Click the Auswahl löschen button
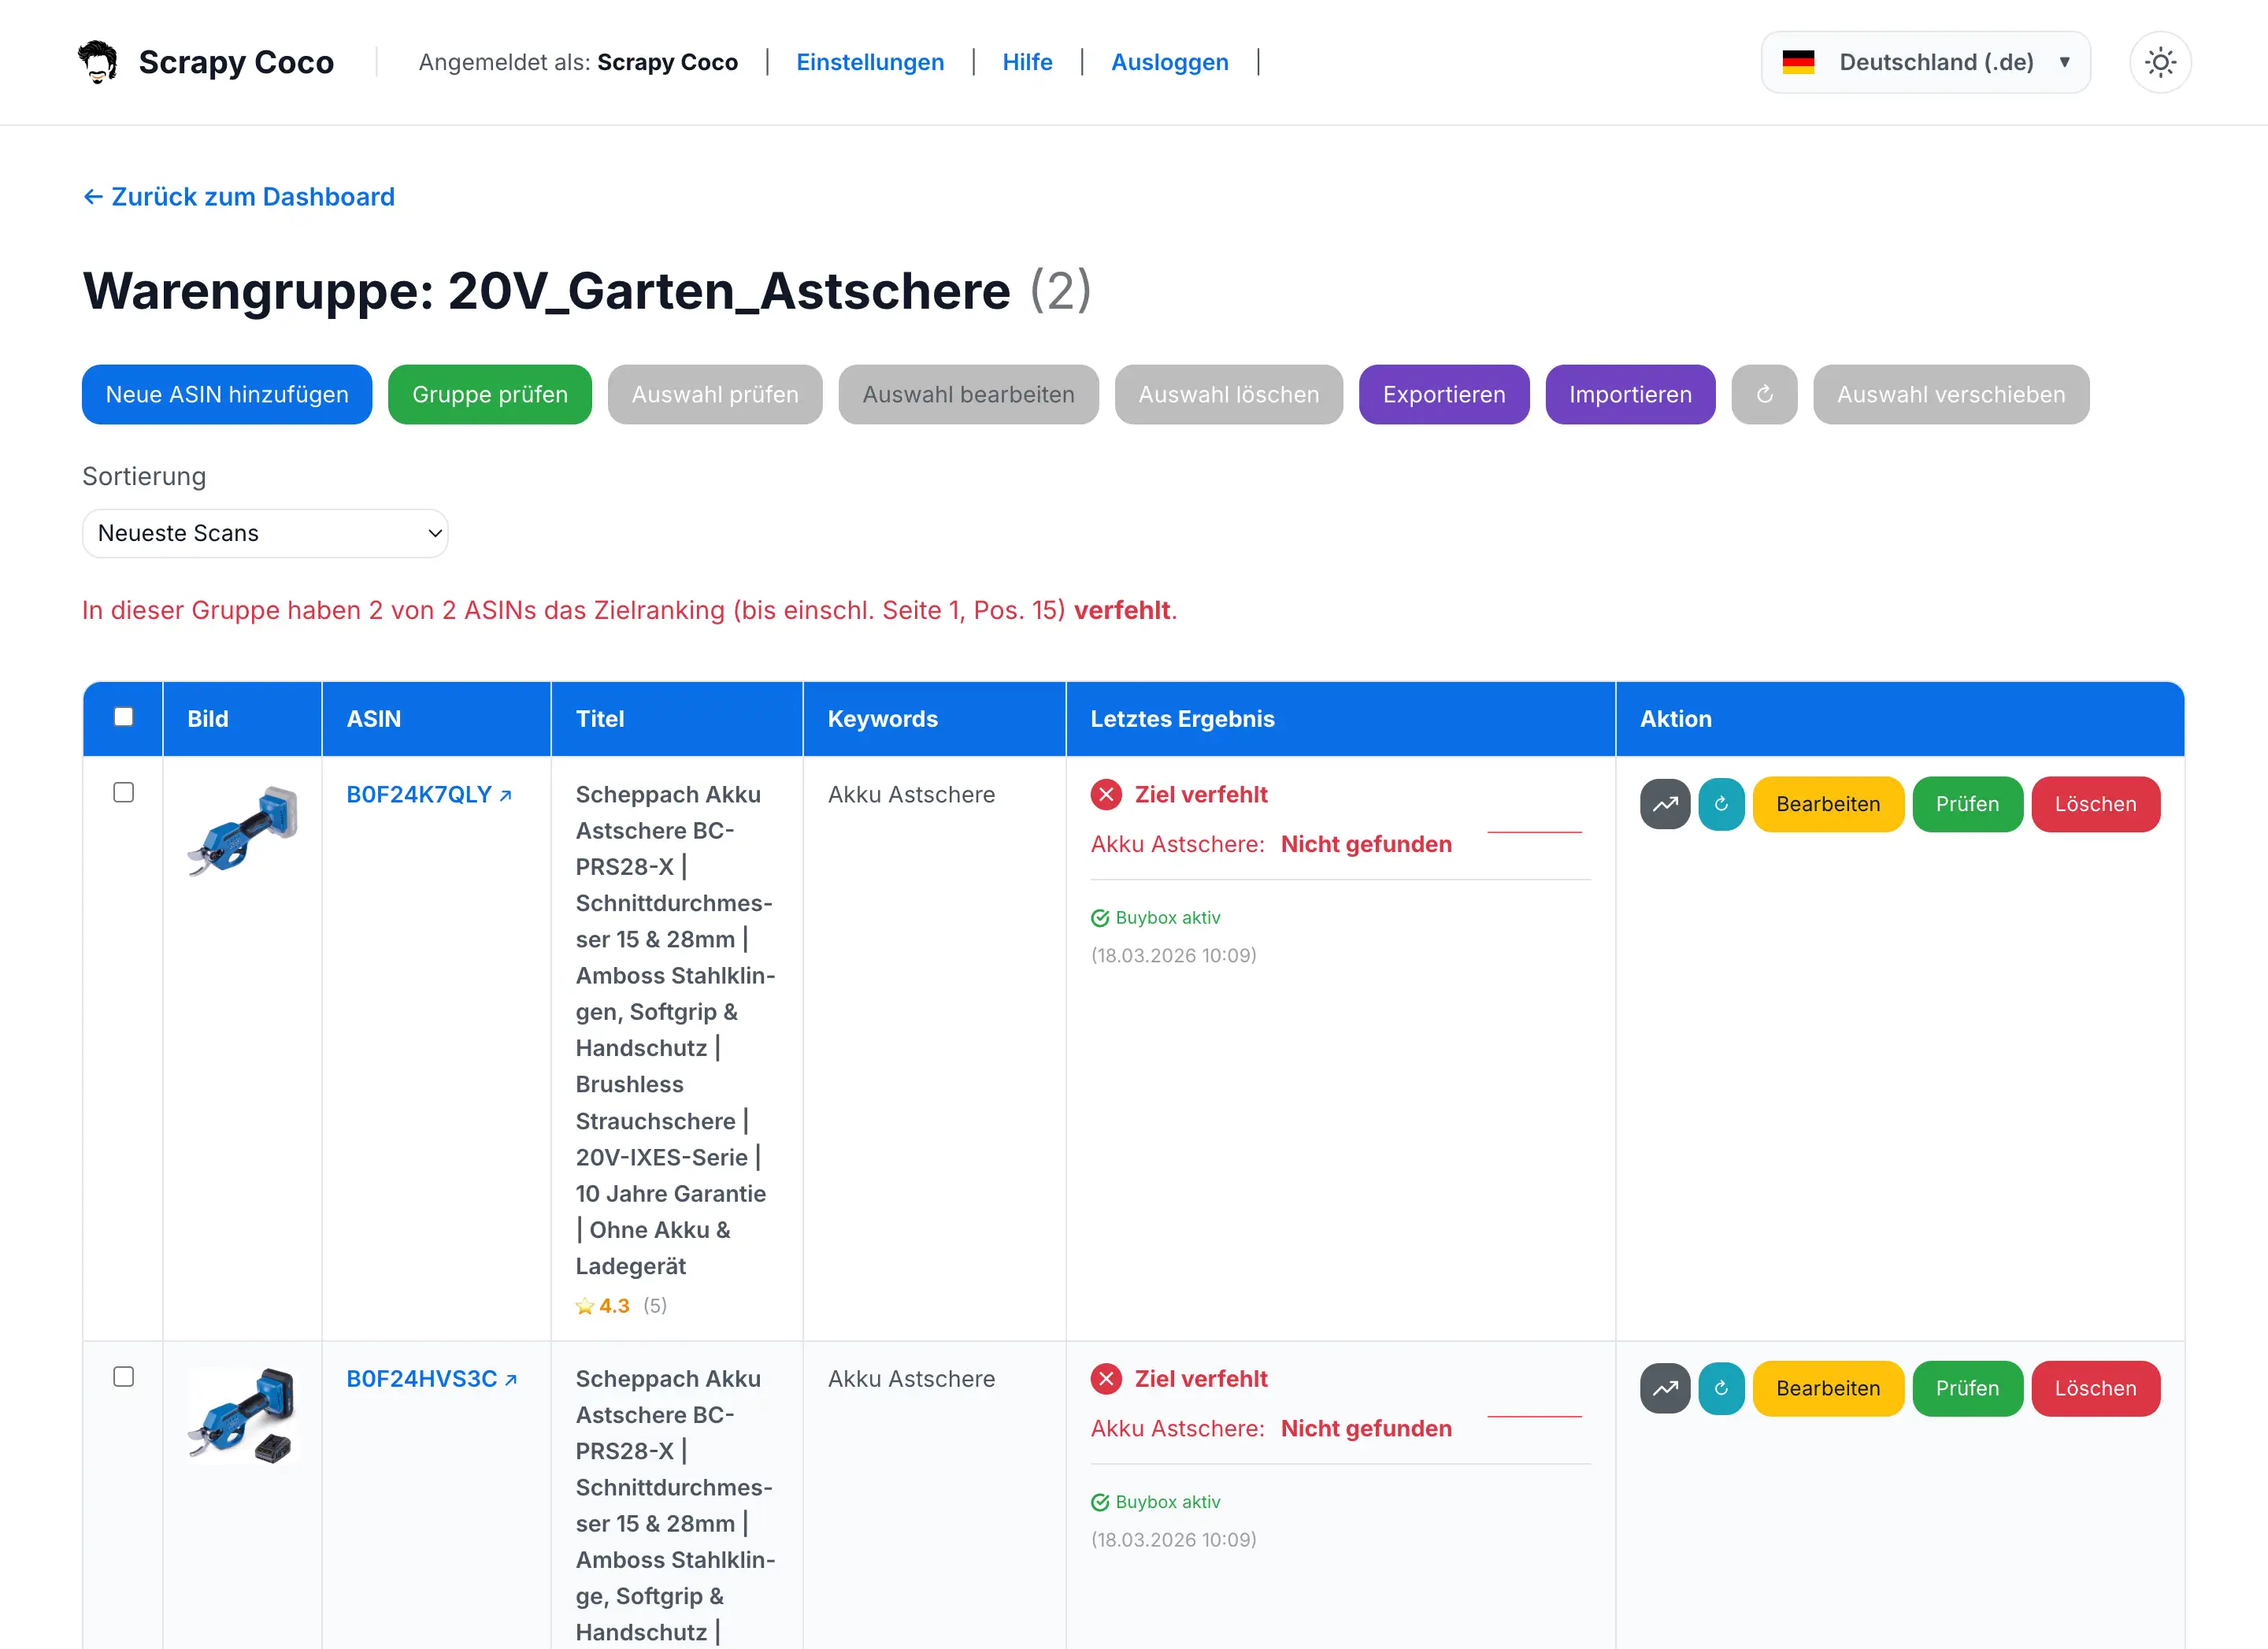This screenshot has width=2268, height=1649. coord(1229,394)
